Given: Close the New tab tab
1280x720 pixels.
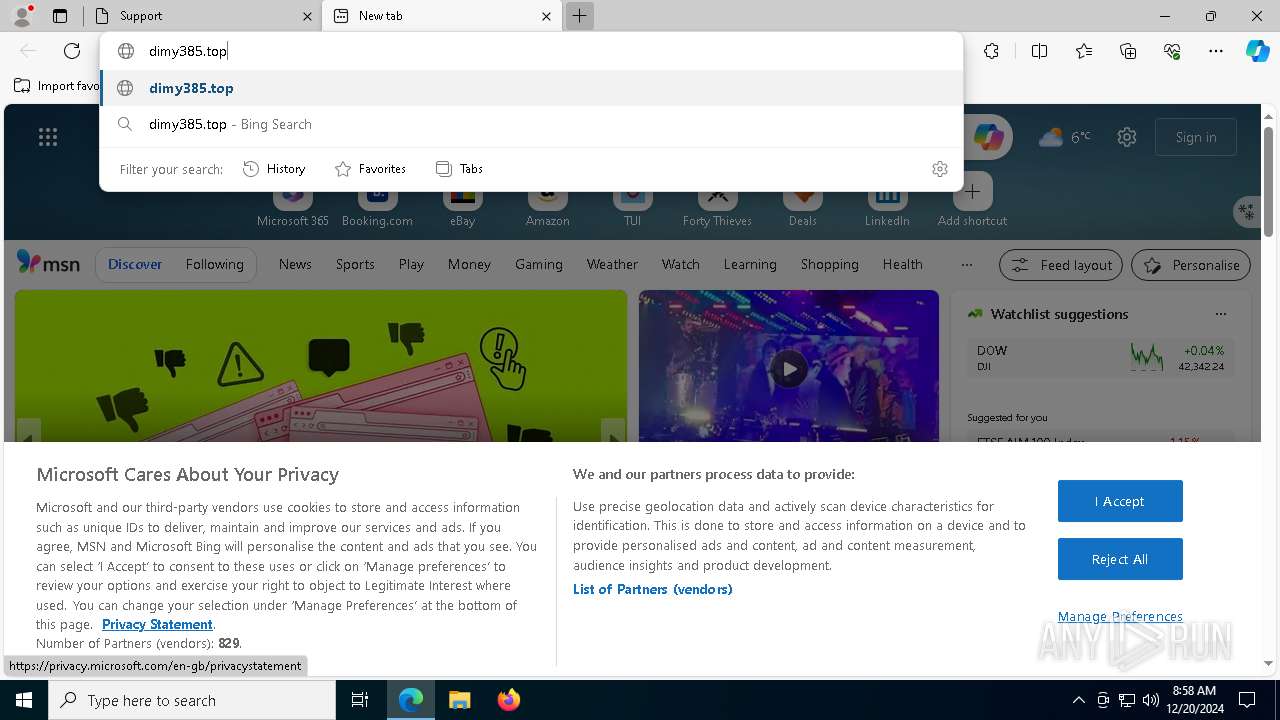Looking at the screenshot, I should tap(546, 16).
